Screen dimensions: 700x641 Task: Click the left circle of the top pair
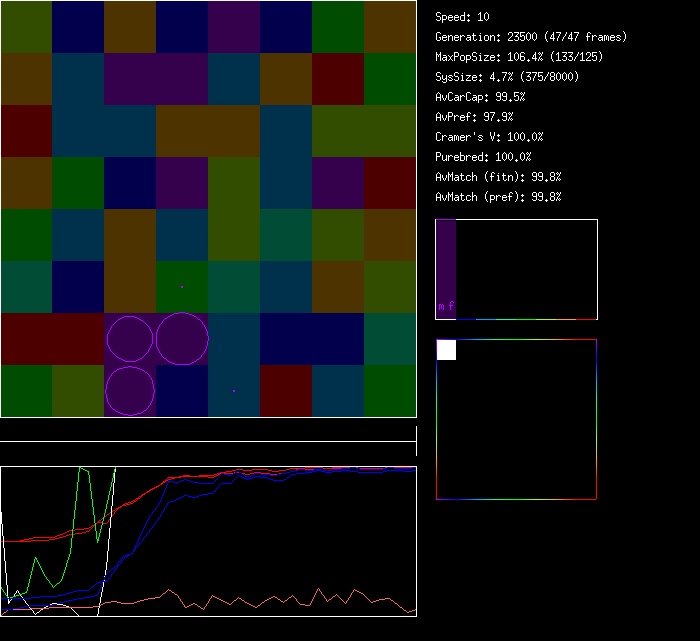point(130,339)
